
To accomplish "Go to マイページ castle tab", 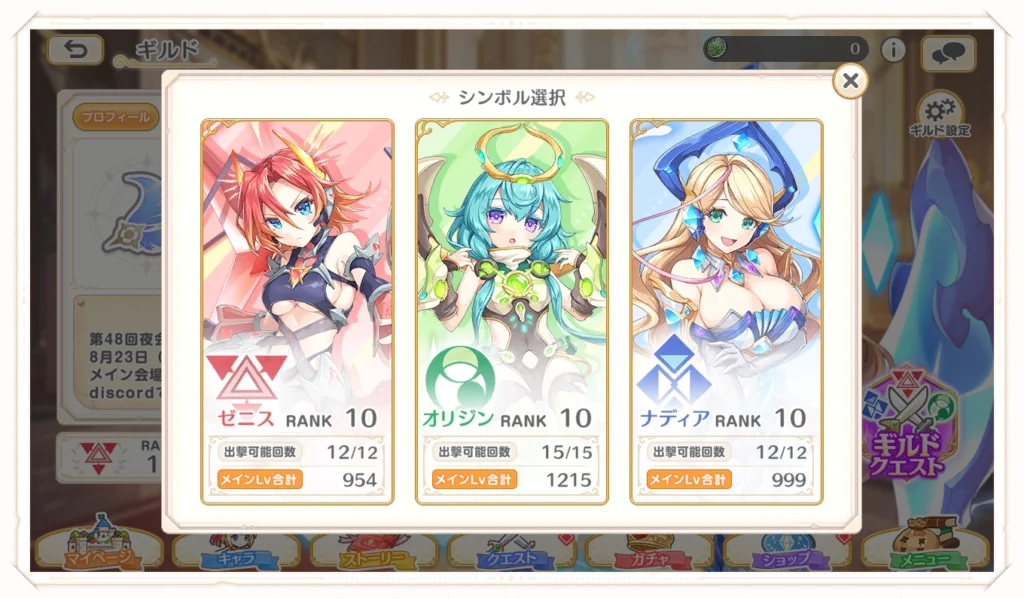I will point(99,545).
